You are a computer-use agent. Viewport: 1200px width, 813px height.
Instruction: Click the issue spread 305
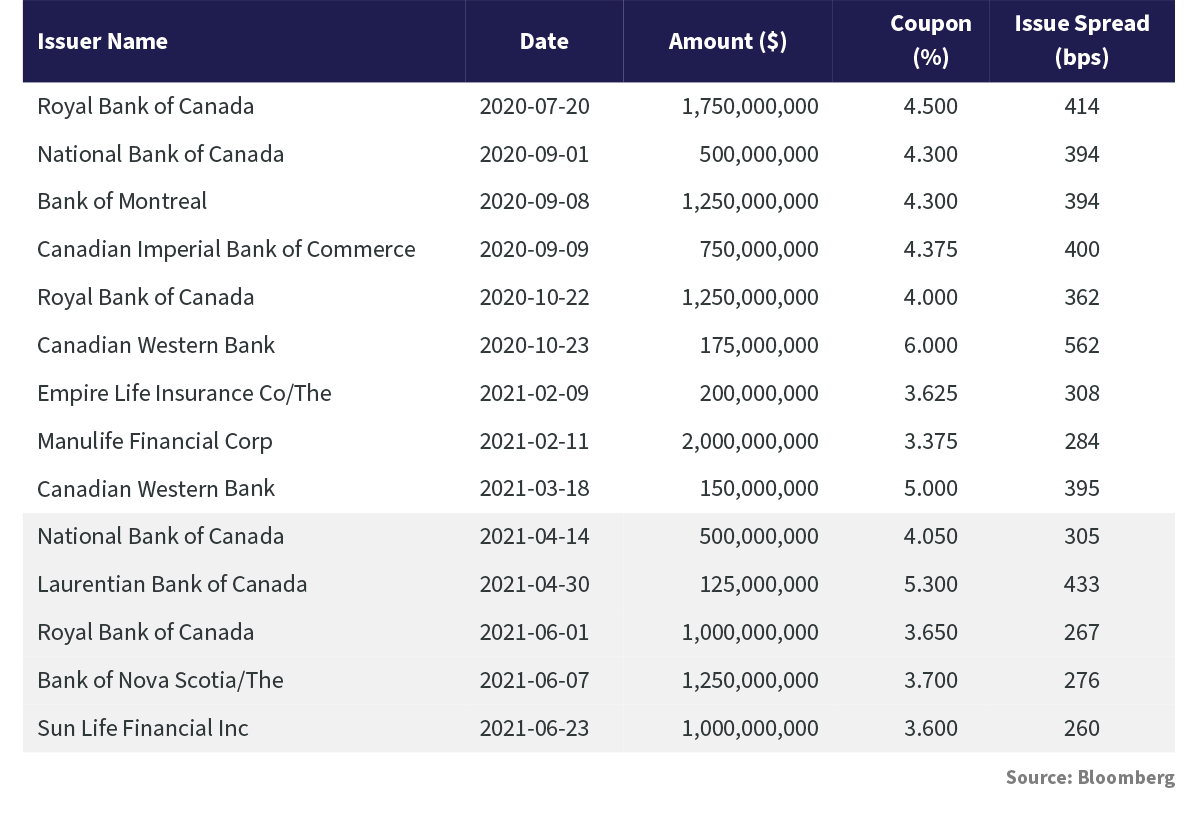[x=1082, y=536]
